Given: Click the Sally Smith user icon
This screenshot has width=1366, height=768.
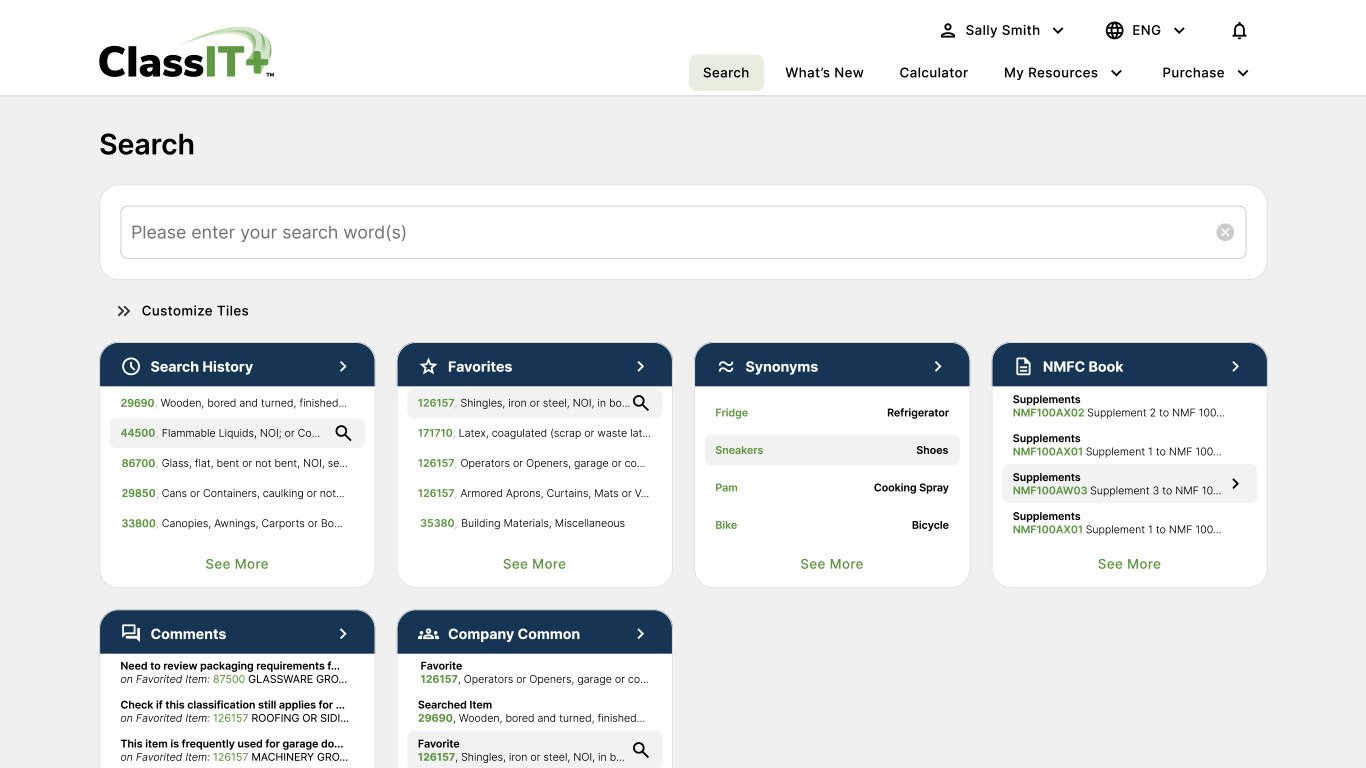Looking at the screenshot, I should coord(948,30).
